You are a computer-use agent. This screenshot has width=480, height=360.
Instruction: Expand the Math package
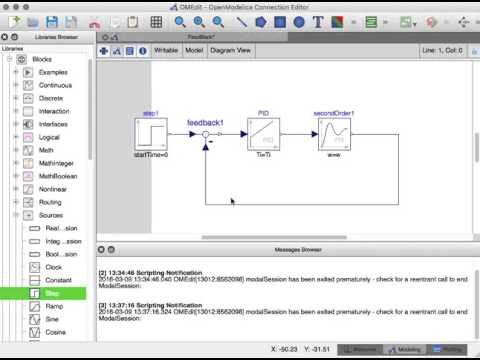16,150
